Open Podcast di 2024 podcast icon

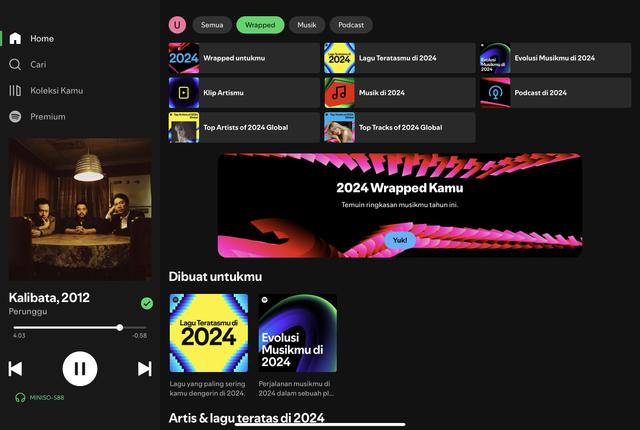[x=495, y=93]
